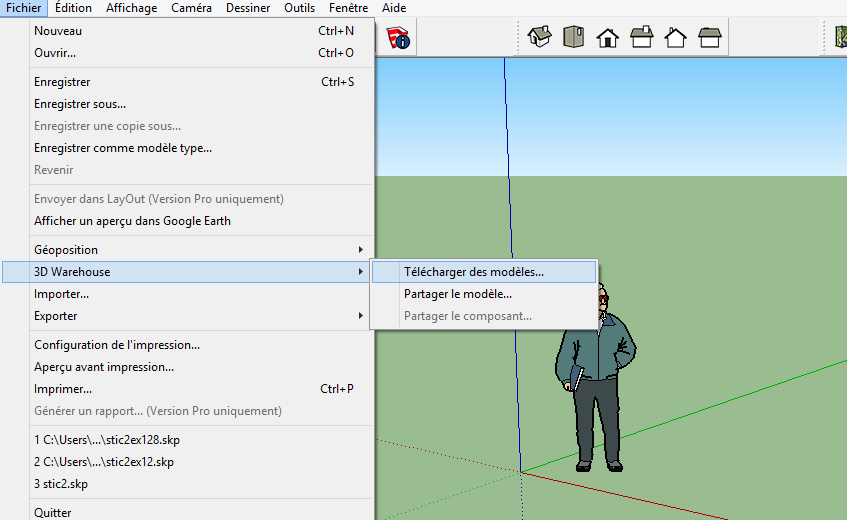The width and height of the screenshot is (847, 520).
Task: Switch to the Front view icon
Action: [x=608, y=38]
